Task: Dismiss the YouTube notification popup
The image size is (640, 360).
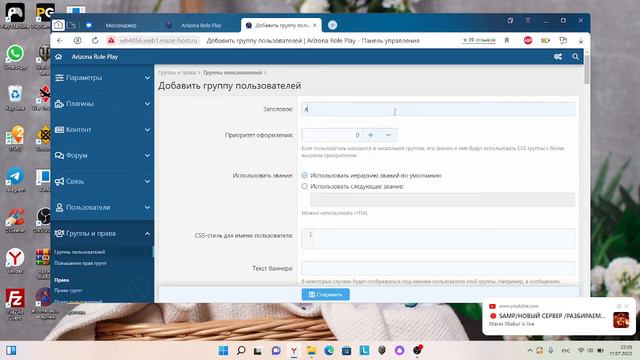Action: click(x=627, y=306)
